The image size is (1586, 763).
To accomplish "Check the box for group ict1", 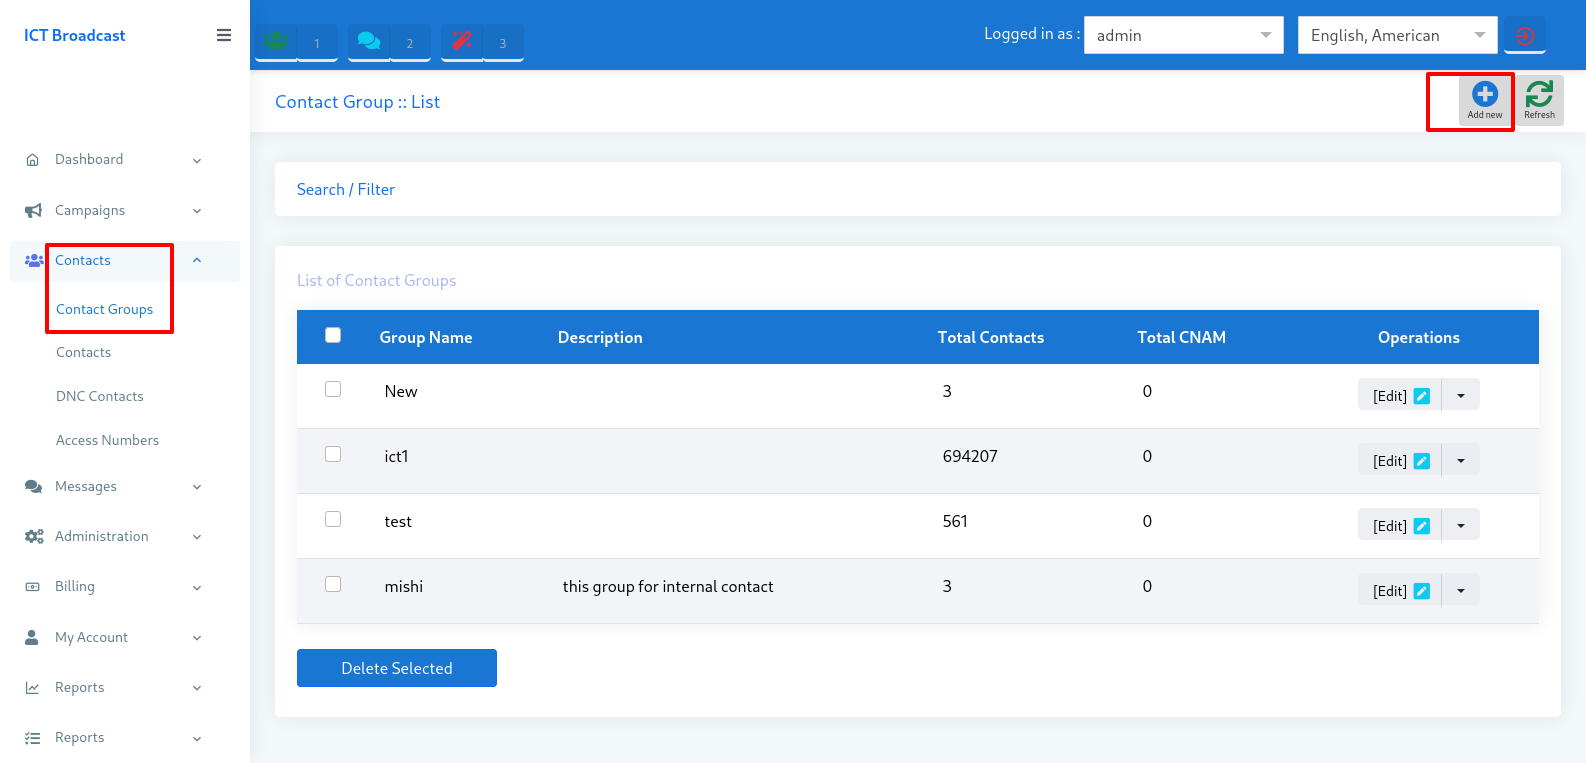I will (333, 454).
